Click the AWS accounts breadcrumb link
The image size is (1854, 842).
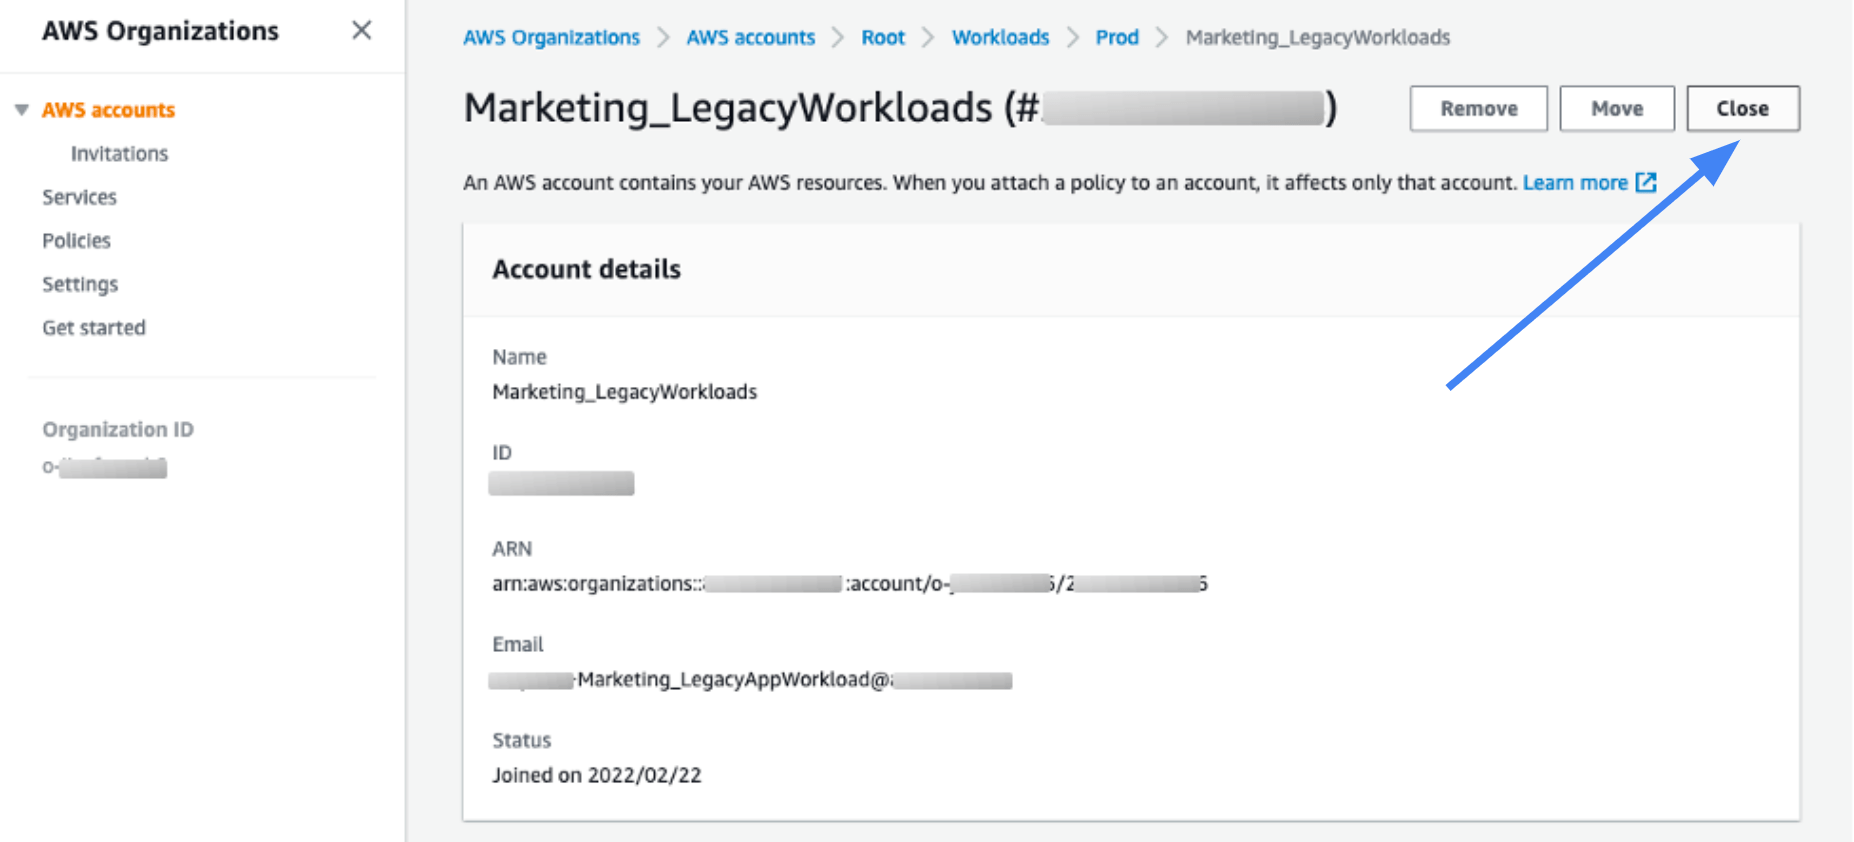tap(750, 38)
